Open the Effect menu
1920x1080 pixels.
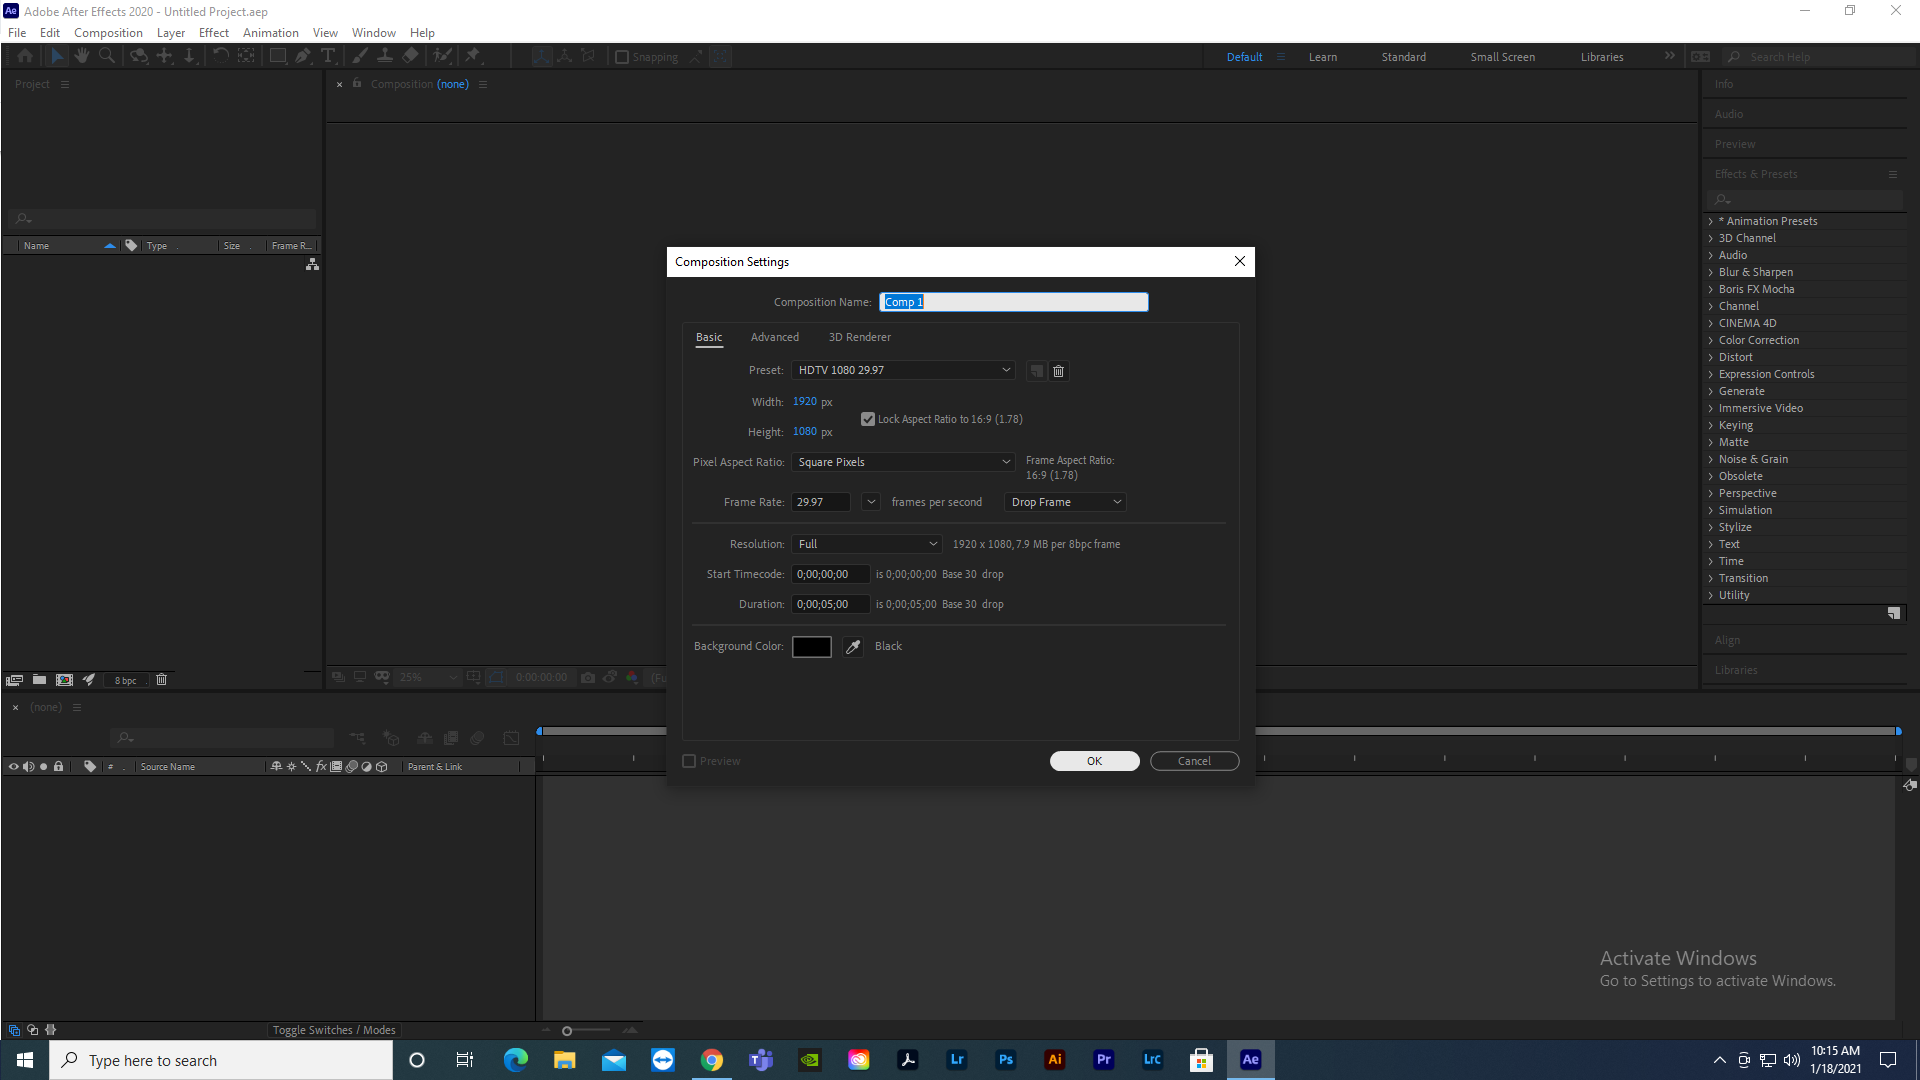coord(214,33)
